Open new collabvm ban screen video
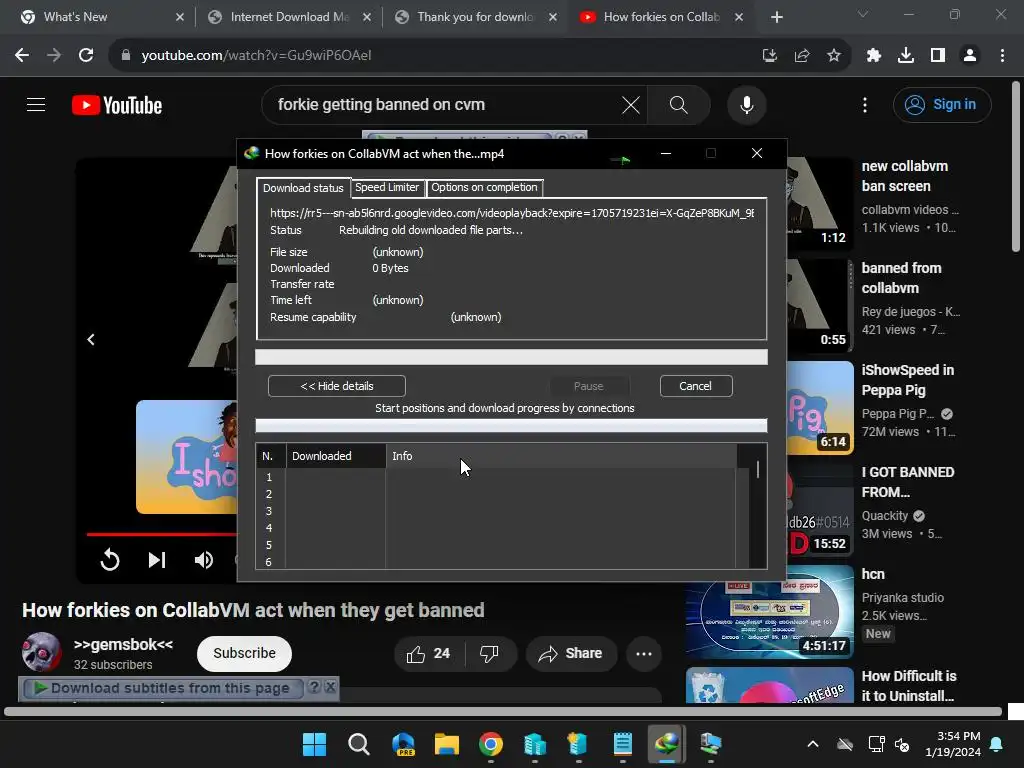This screenshot has width=1024, height=768. click(x=904, y=176)
